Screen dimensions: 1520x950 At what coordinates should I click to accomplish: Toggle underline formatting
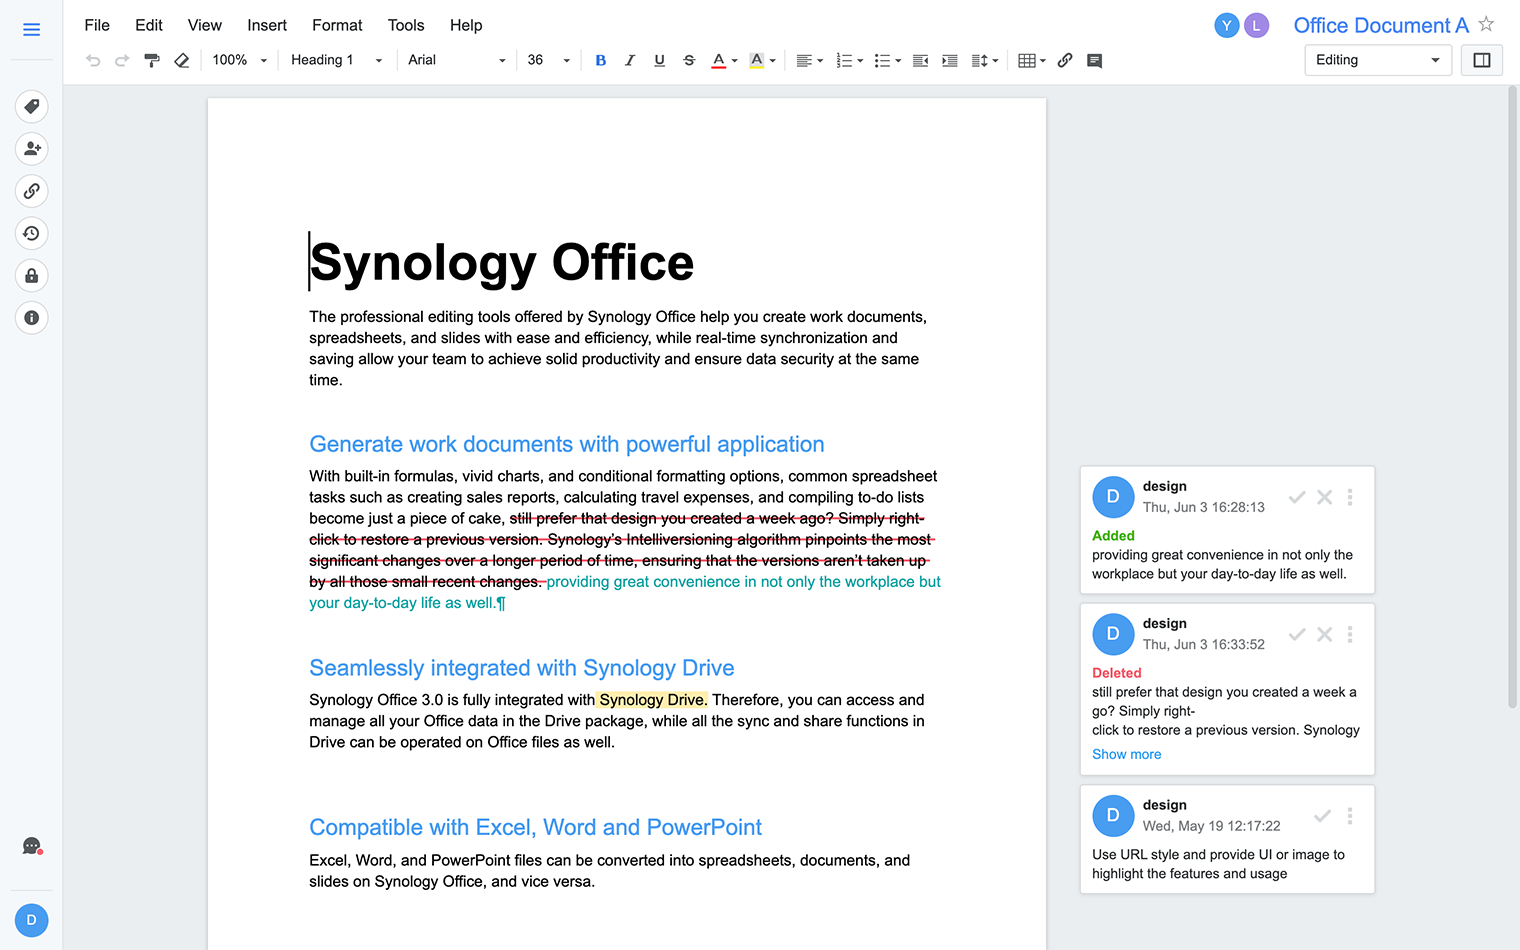[660, 61]
